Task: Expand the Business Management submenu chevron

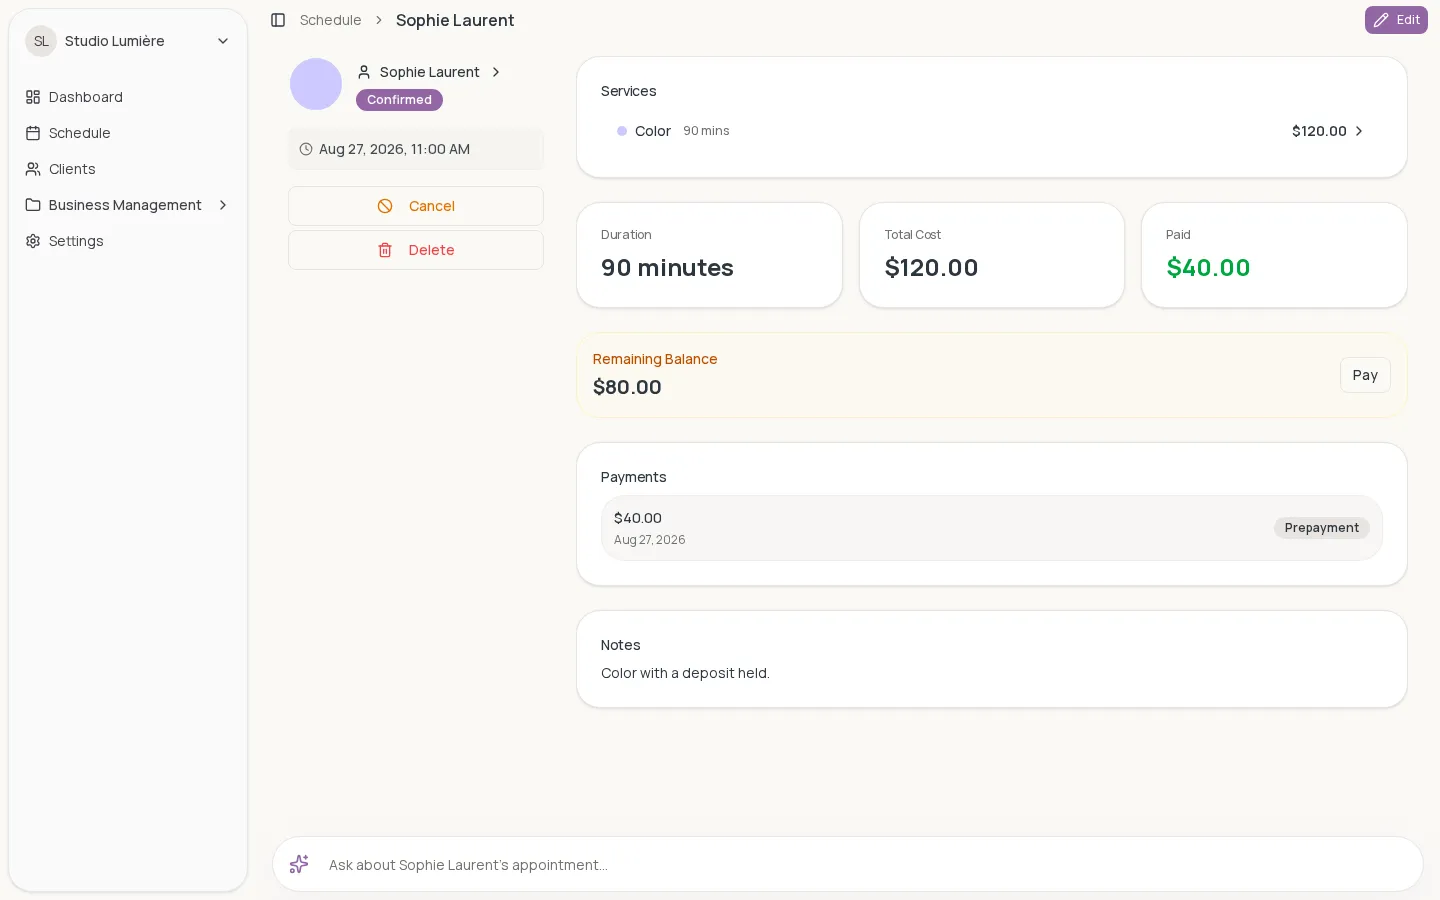Action: click(x=223, y=205)
